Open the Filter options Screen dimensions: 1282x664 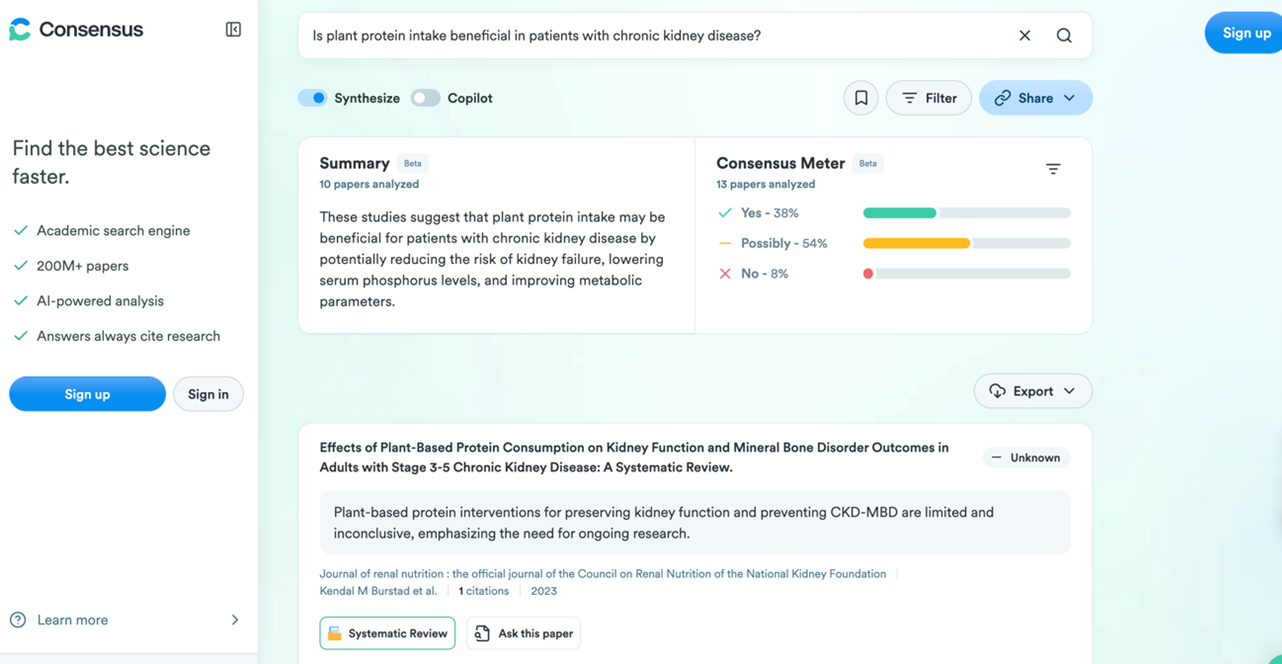pyautogui.click(x=929, y=98)
